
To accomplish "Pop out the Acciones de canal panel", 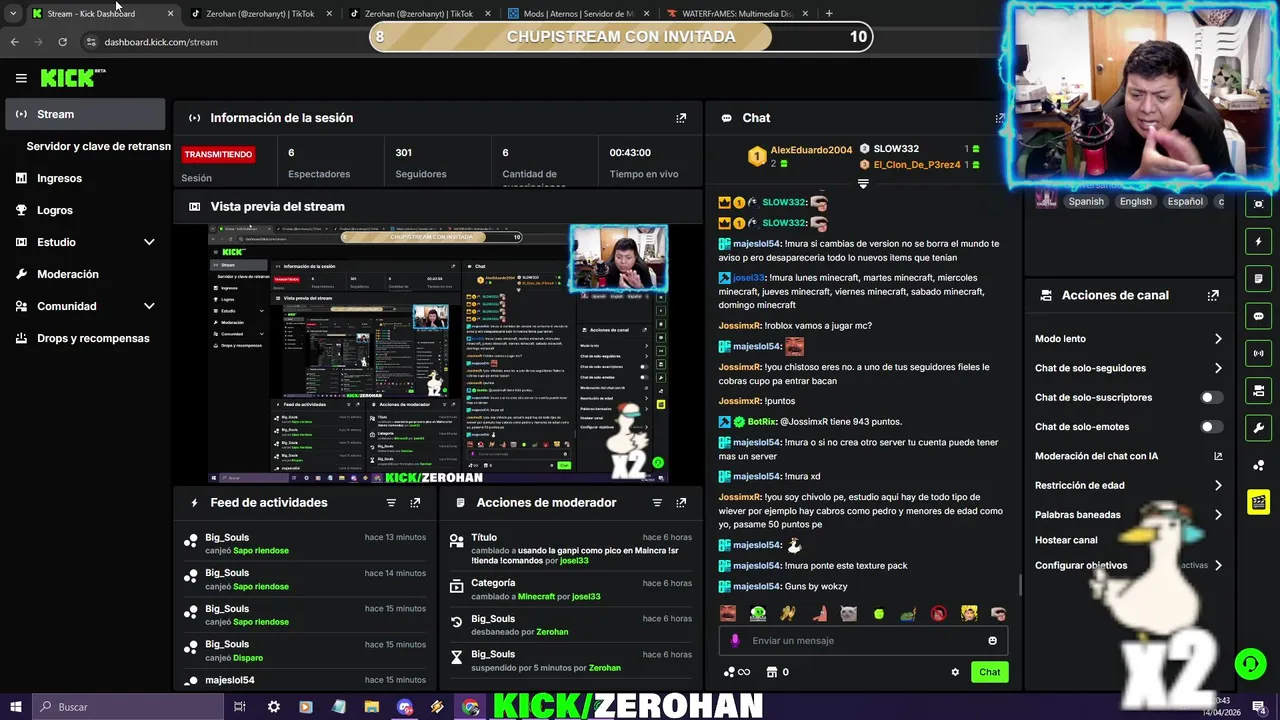I will [x=1213, y=295].
